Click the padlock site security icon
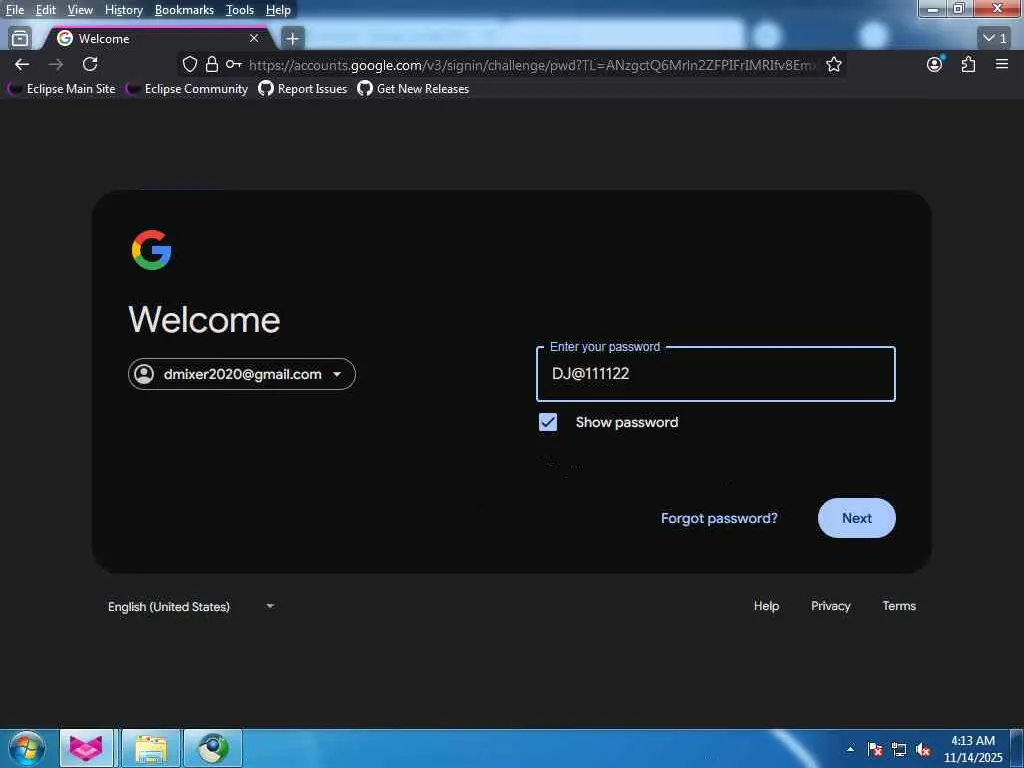The image size is (1024, 768). 212,64
